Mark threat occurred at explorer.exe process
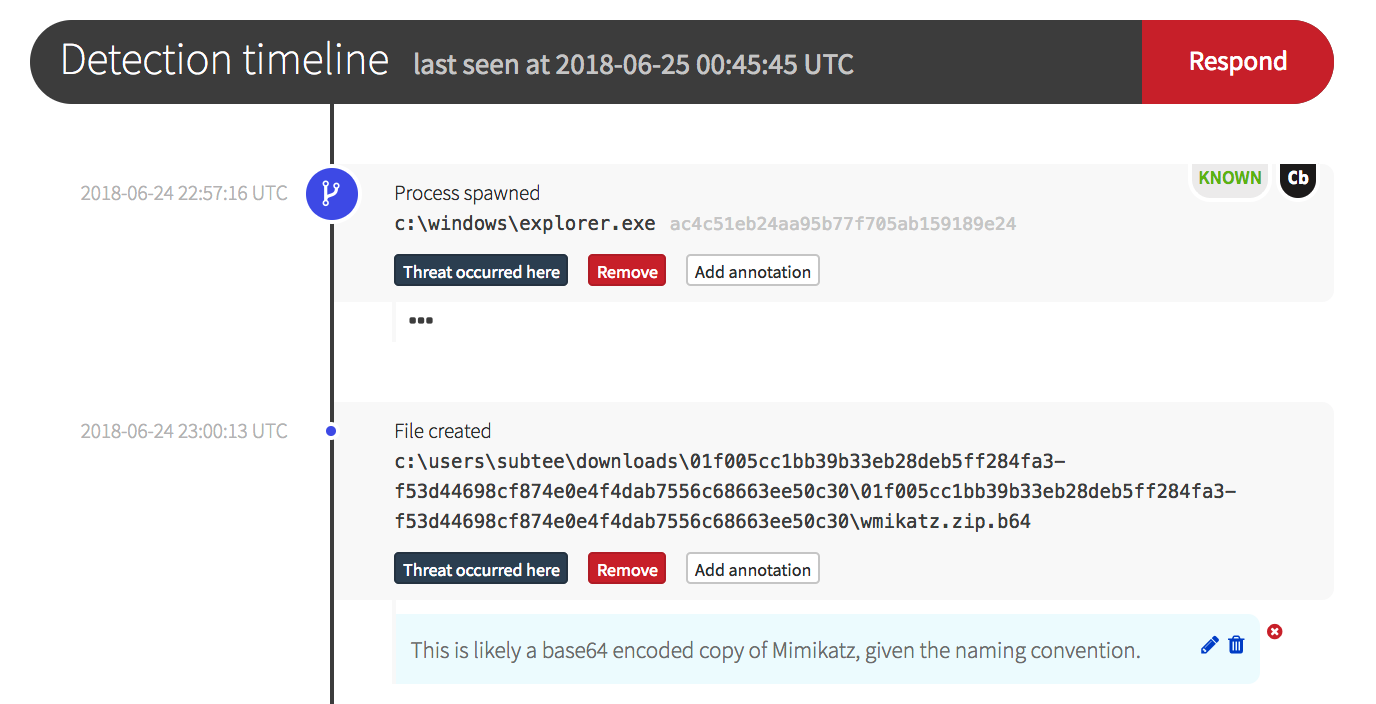1376x704 pixels. tap(481, 272)
